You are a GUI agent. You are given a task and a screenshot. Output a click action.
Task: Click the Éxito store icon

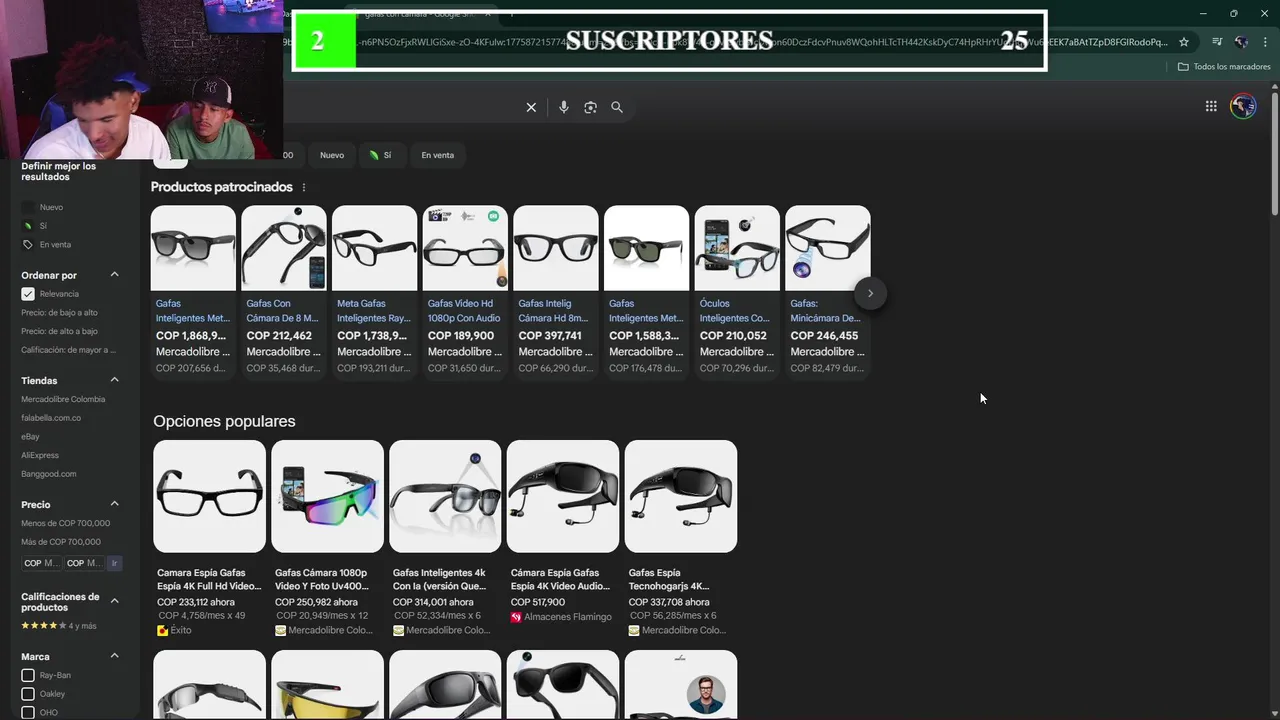point(163,631)
